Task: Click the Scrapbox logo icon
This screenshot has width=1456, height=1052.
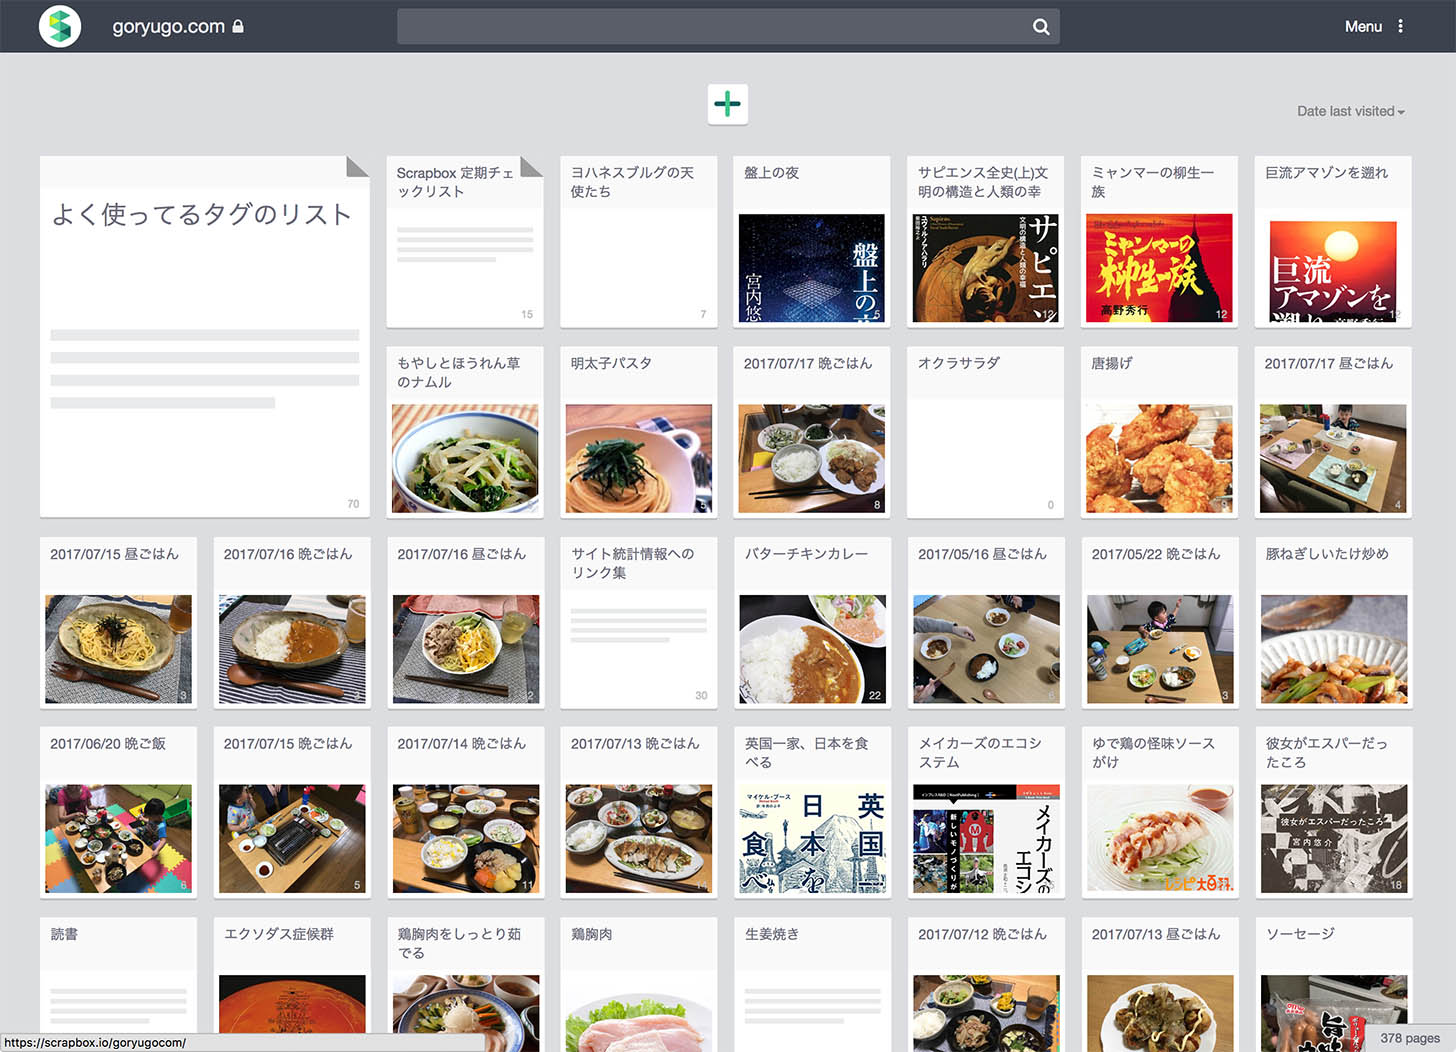Action: click(60, 26)
